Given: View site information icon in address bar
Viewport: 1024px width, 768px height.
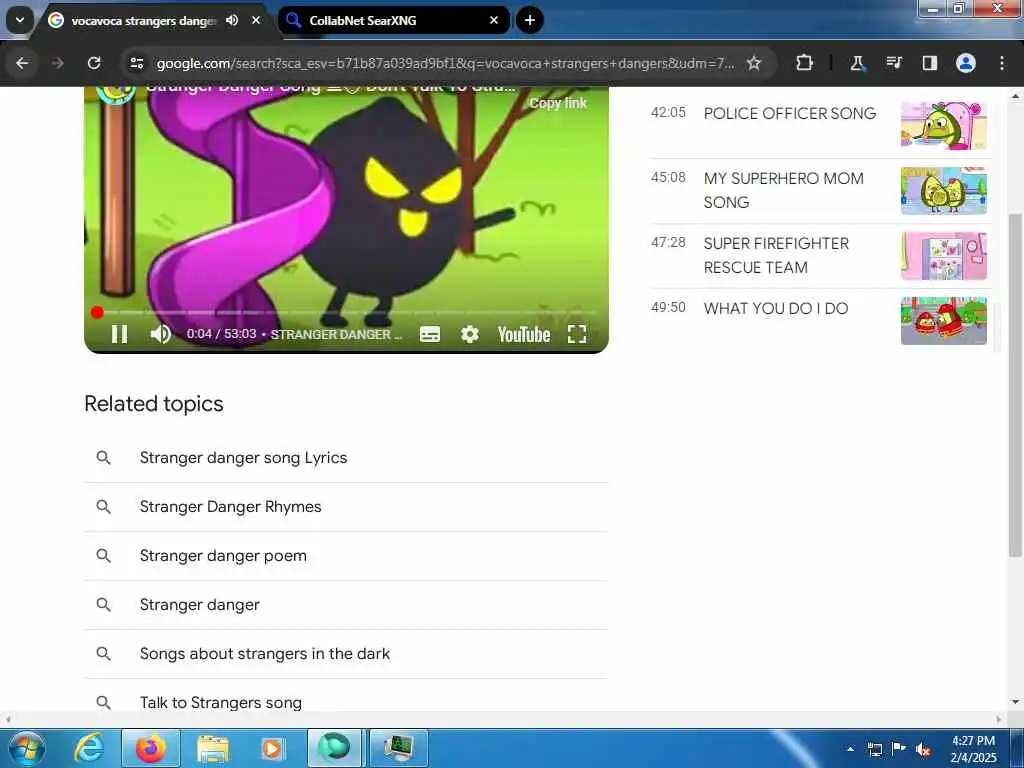Looking at the screenshot, I should 137,63.
